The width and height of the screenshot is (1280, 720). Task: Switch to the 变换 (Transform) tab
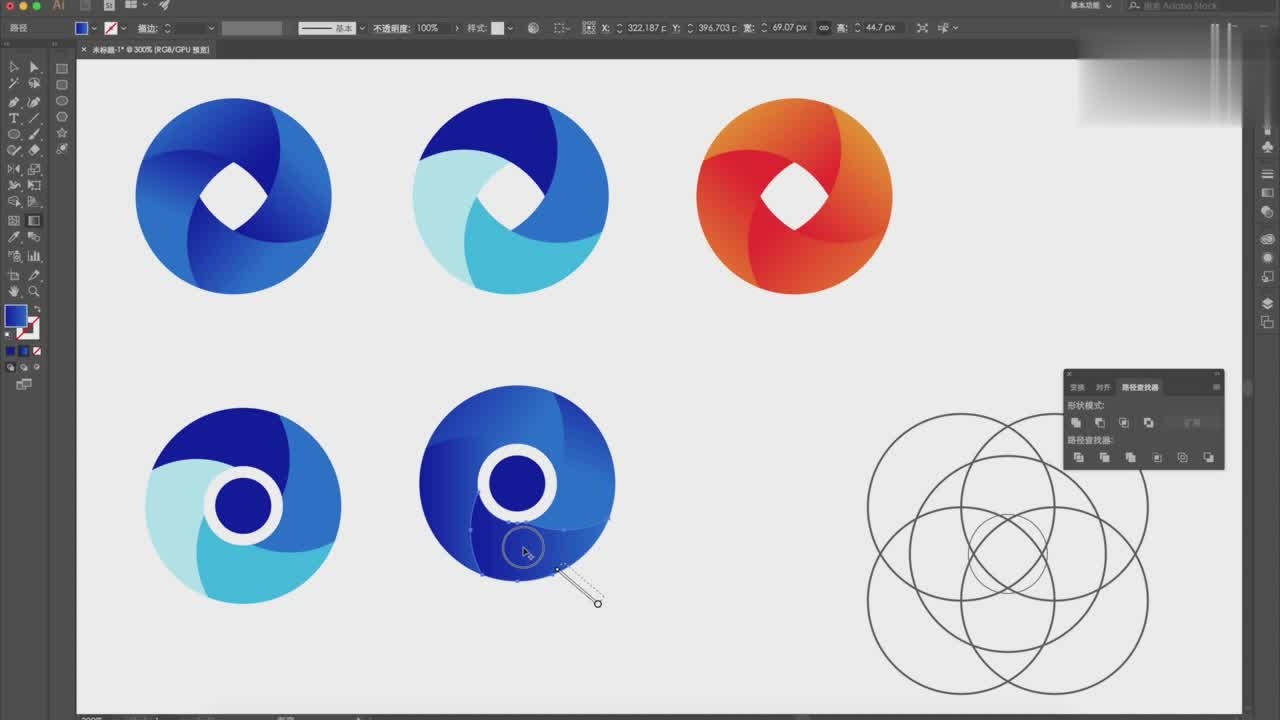tap(1077, 388)
